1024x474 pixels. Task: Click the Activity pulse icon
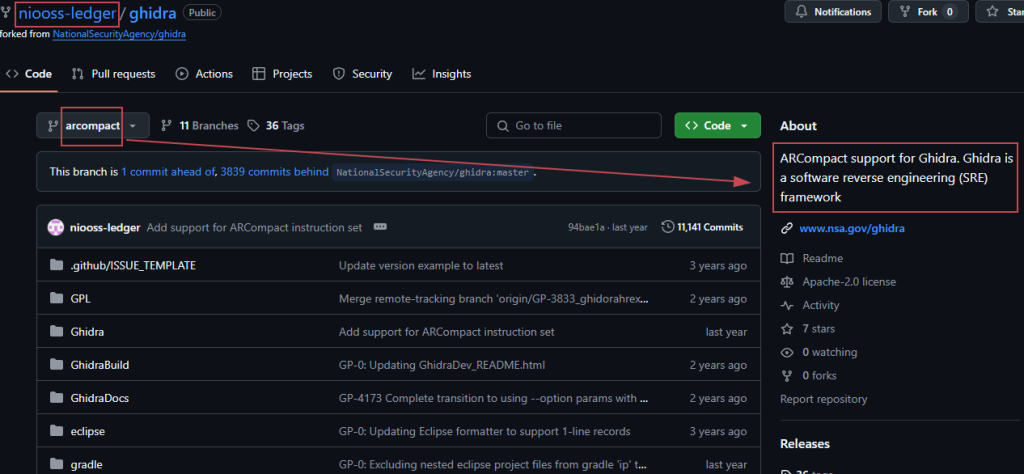click(x=787, y=305)
